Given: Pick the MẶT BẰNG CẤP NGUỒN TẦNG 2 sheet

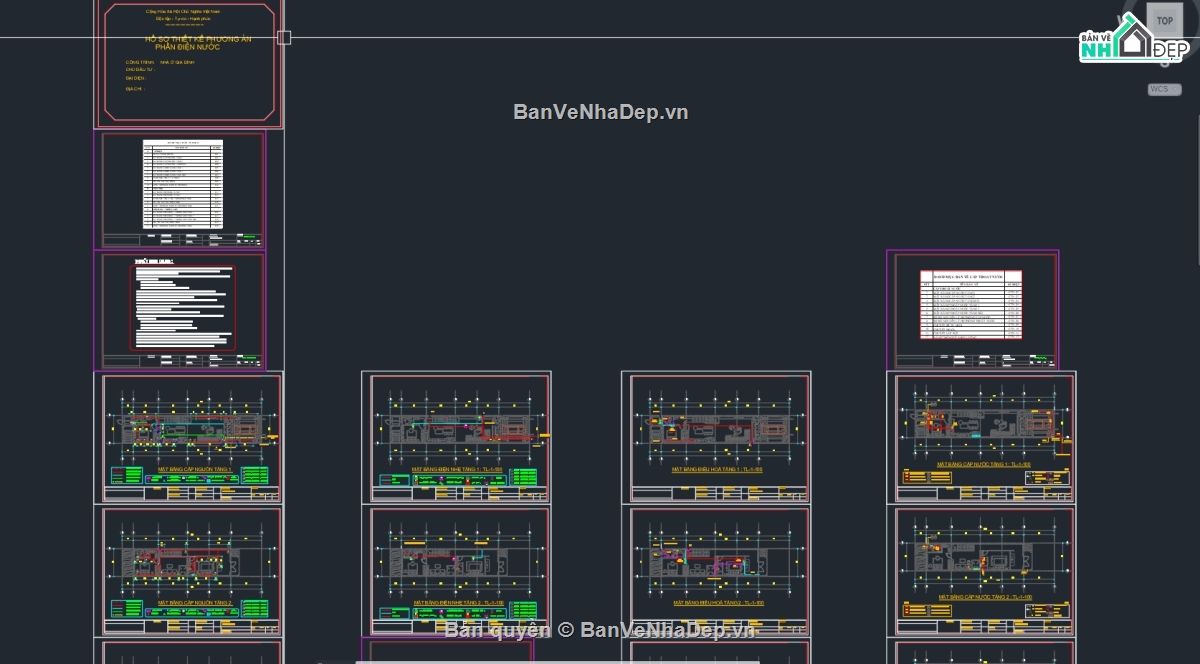Looking at the screenshot, I should 189,571.
